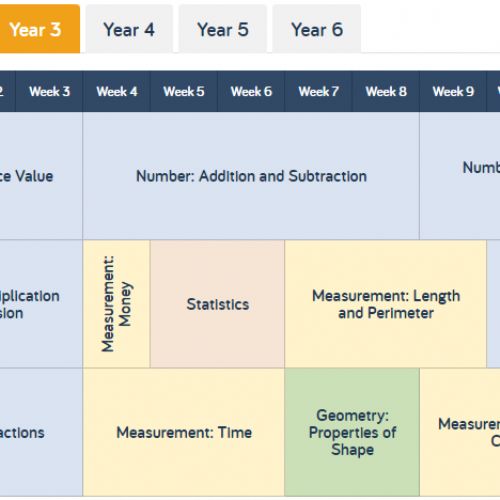
Task: Select the Week 8 column header
Action: (x=386, y=91)
